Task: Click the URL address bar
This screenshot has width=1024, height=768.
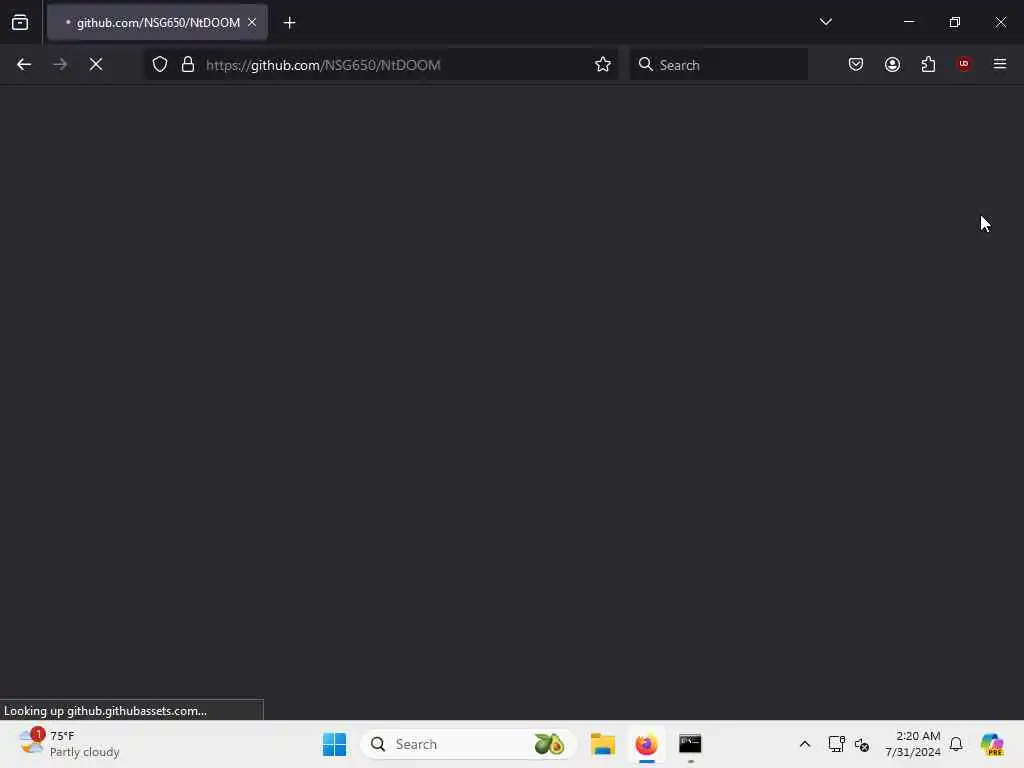Action: [x=382, y=65]
